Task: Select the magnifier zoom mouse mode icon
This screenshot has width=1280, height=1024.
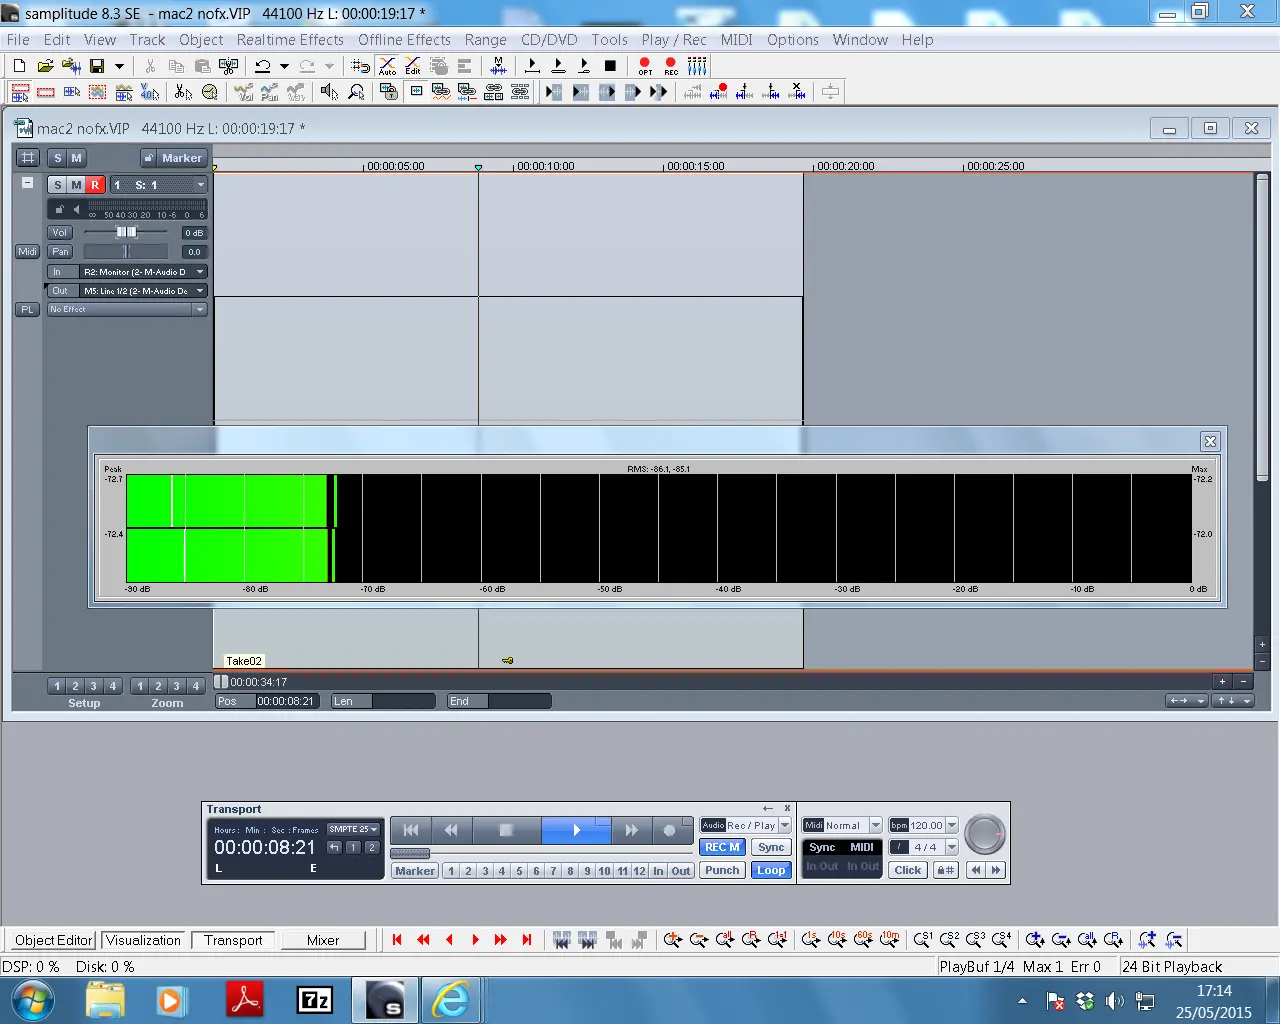Action: (x=356, y=92)
